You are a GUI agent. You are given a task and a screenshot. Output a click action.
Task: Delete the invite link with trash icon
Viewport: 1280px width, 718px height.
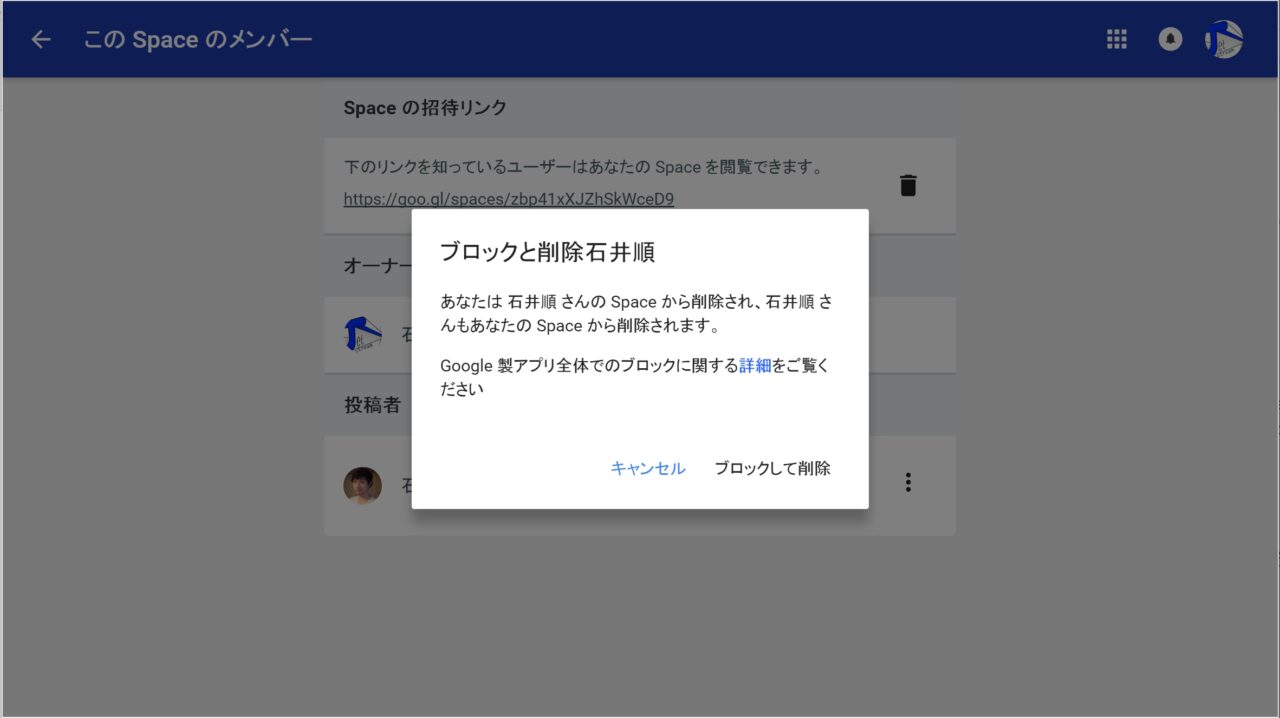click(x=908, y=186)
